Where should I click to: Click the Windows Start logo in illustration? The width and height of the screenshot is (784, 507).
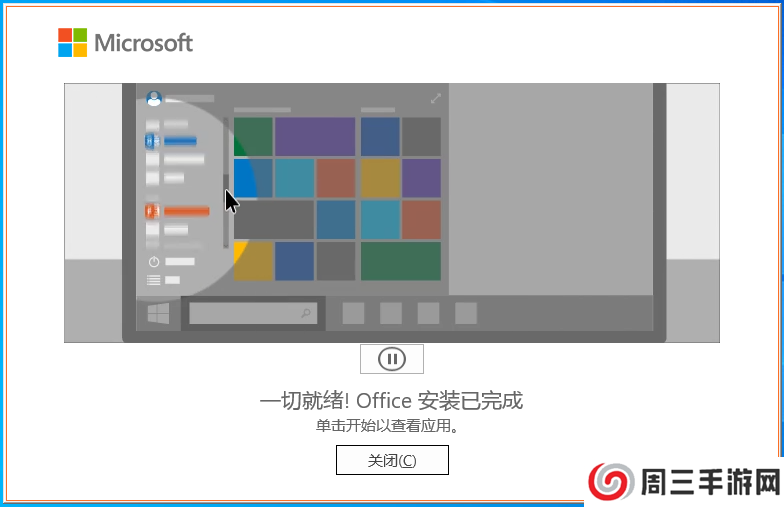coord(158,314)
